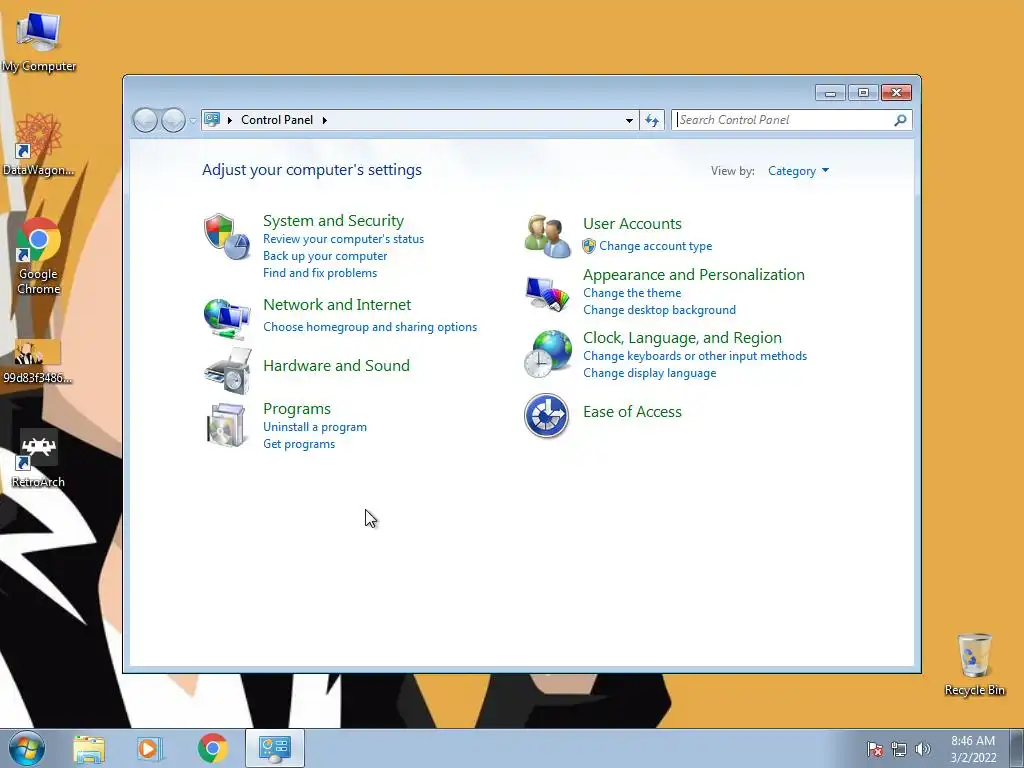Select Google Chrome desktop shortcut
Viewport: 1024px width, 768px height.
coord(39,257)
